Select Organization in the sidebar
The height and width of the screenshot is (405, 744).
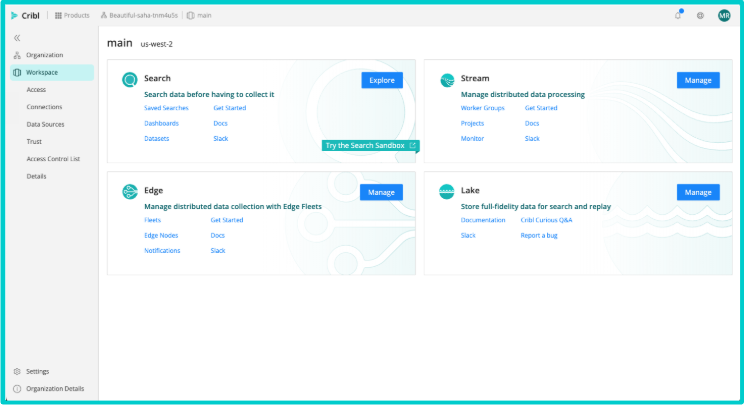pos(44,55)
